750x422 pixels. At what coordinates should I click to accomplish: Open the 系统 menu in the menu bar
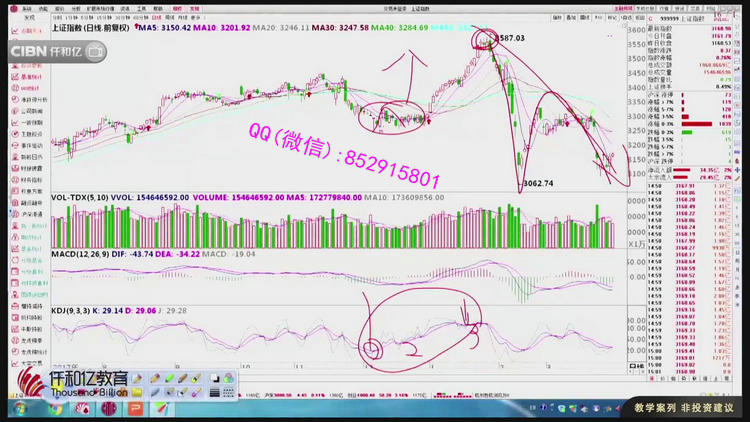pos(27,8)
